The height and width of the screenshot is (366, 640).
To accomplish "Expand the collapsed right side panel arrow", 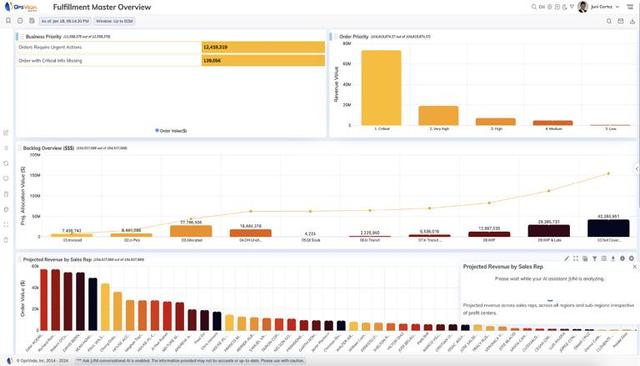I will pyautogui.click(x=637, y=169).
